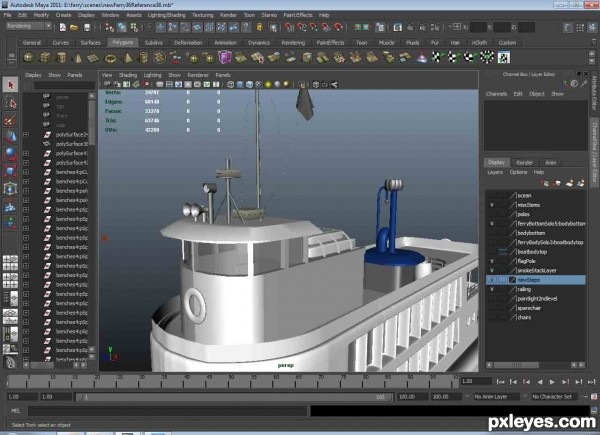600x435 pixels.
Task: Create a polygon cylinder from the shelf
Action: point(61,58)
